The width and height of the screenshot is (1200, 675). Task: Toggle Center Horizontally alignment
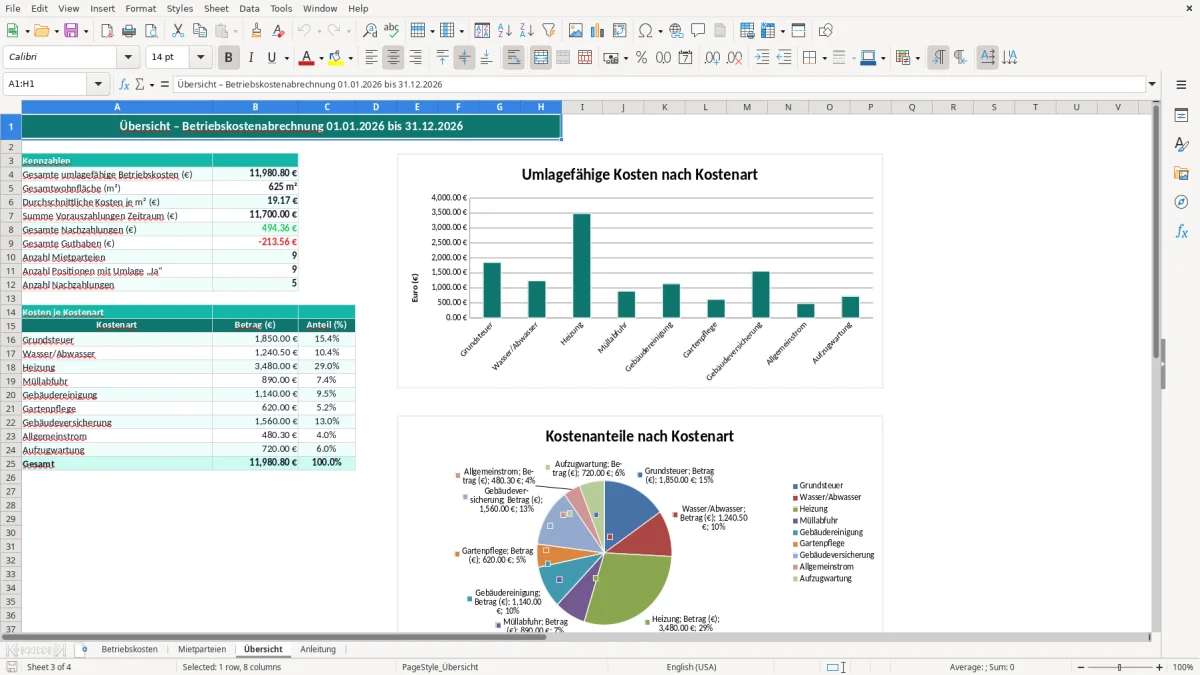click(x=393, y=58)
